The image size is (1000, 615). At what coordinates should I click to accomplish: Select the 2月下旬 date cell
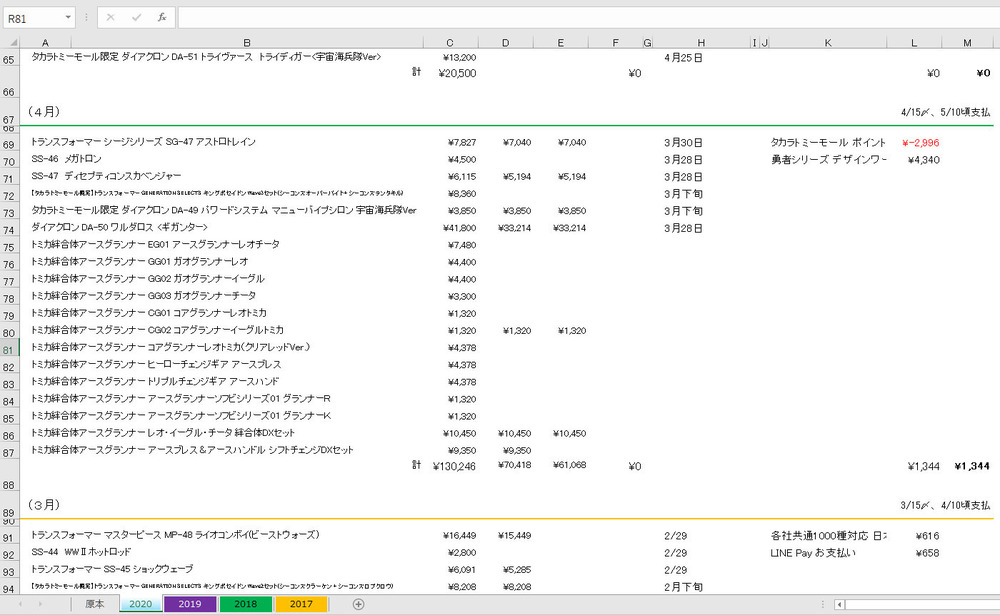683,587
